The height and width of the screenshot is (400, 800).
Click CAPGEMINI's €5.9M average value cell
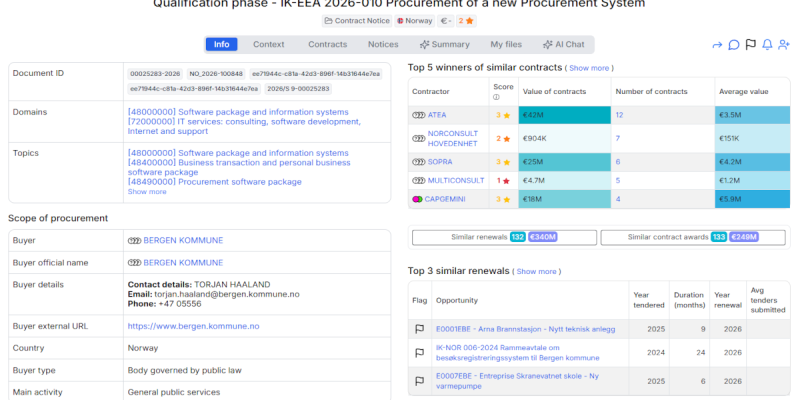click(752, 199)
